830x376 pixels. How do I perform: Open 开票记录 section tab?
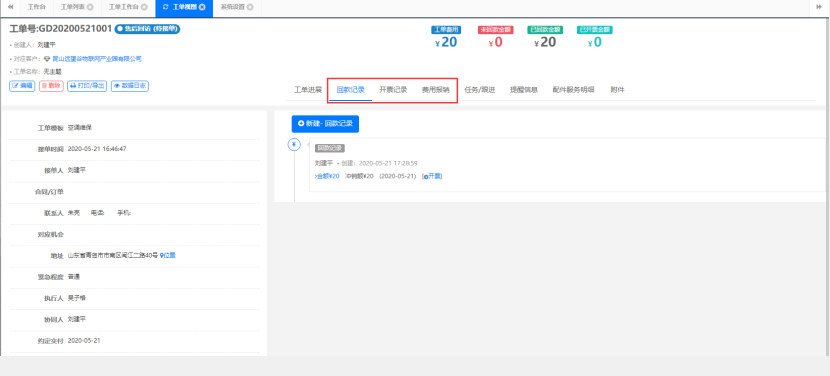point(393,90)
